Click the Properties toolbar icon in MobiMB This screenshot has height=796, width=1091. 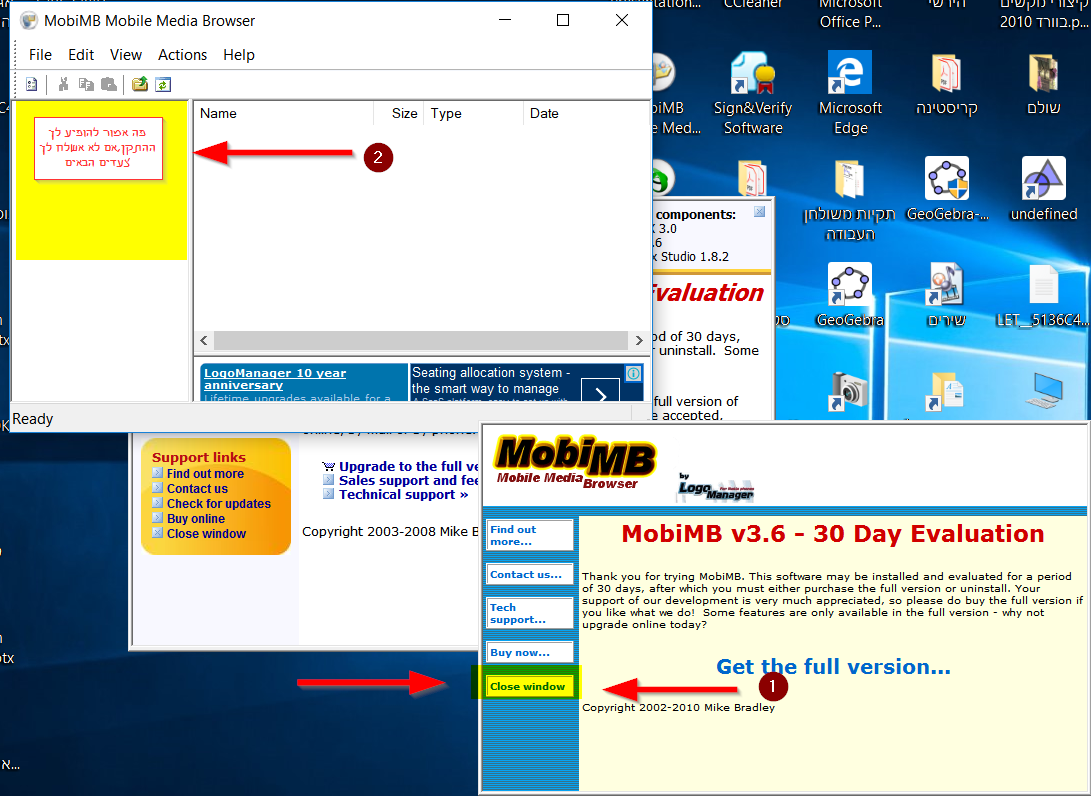coord(32,85)
